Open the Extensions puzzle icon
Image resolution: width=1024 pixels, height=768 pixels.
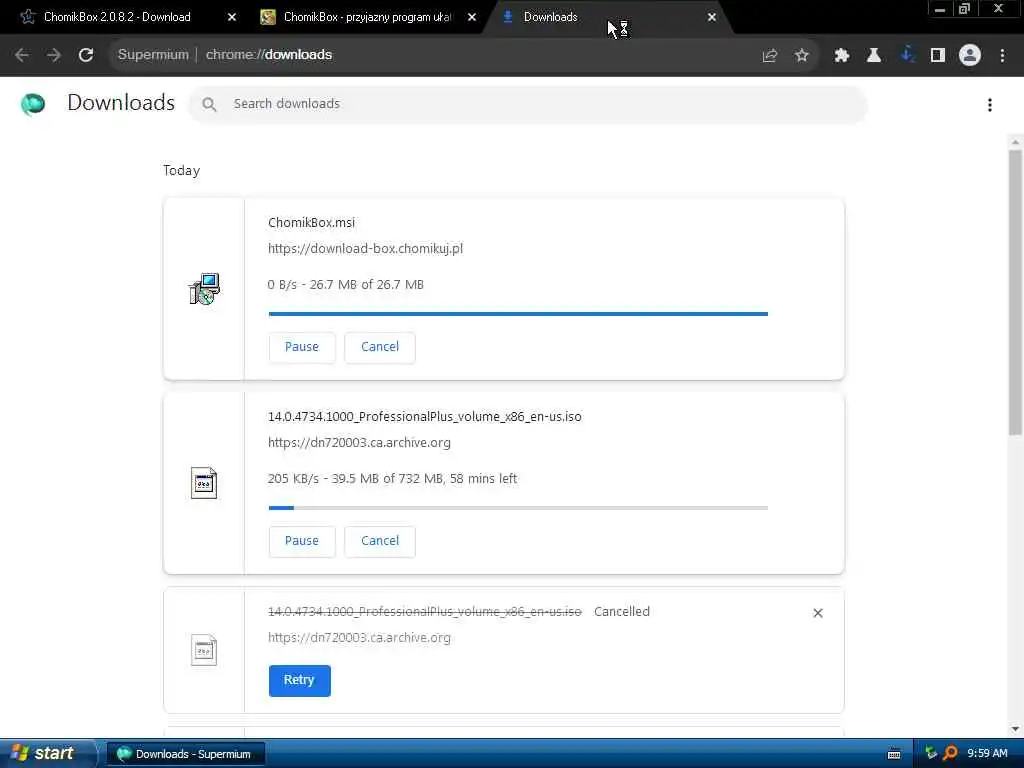coord(842,56)
